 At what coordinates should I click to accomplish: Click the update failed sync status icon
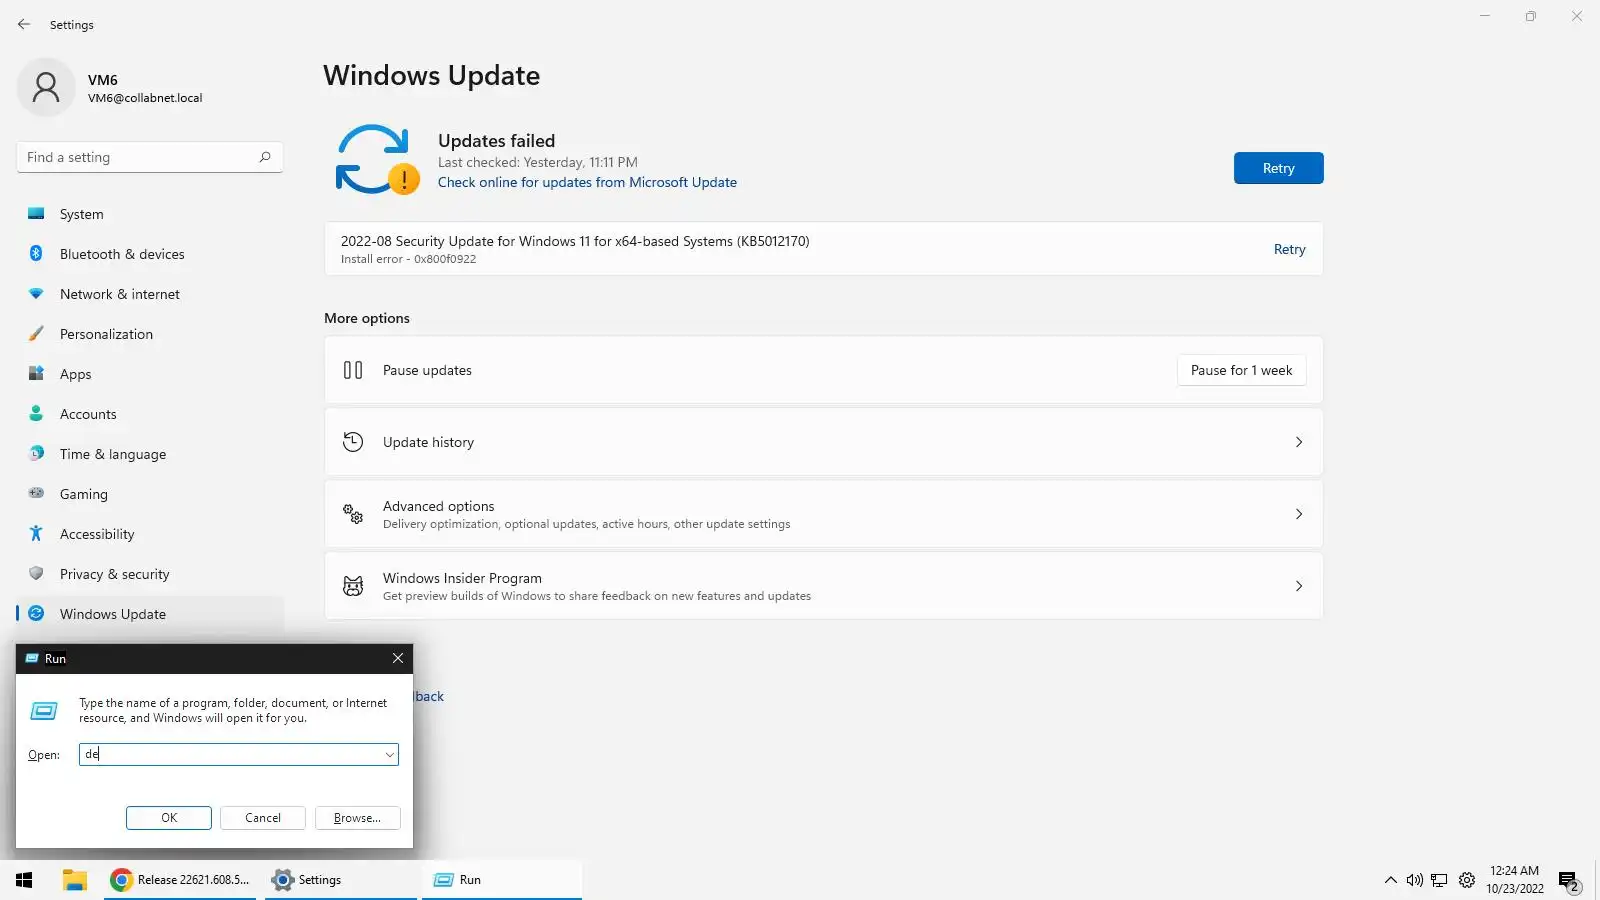click(x=377, y=159)
